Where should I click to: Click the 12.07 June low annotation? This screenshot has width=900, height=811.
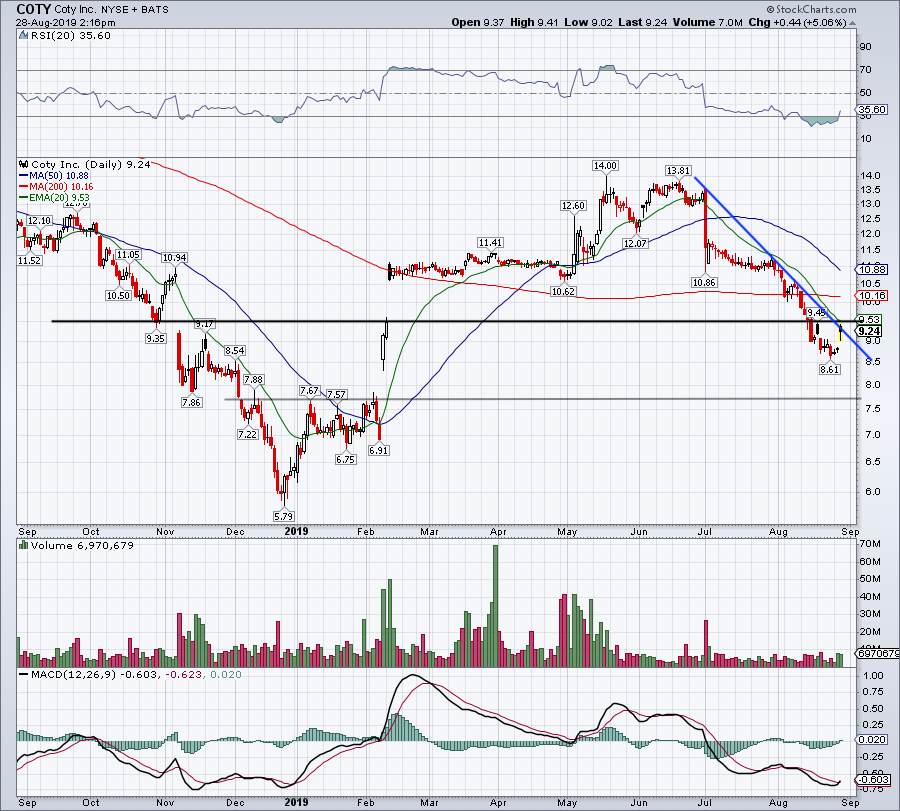pos(635,243)
